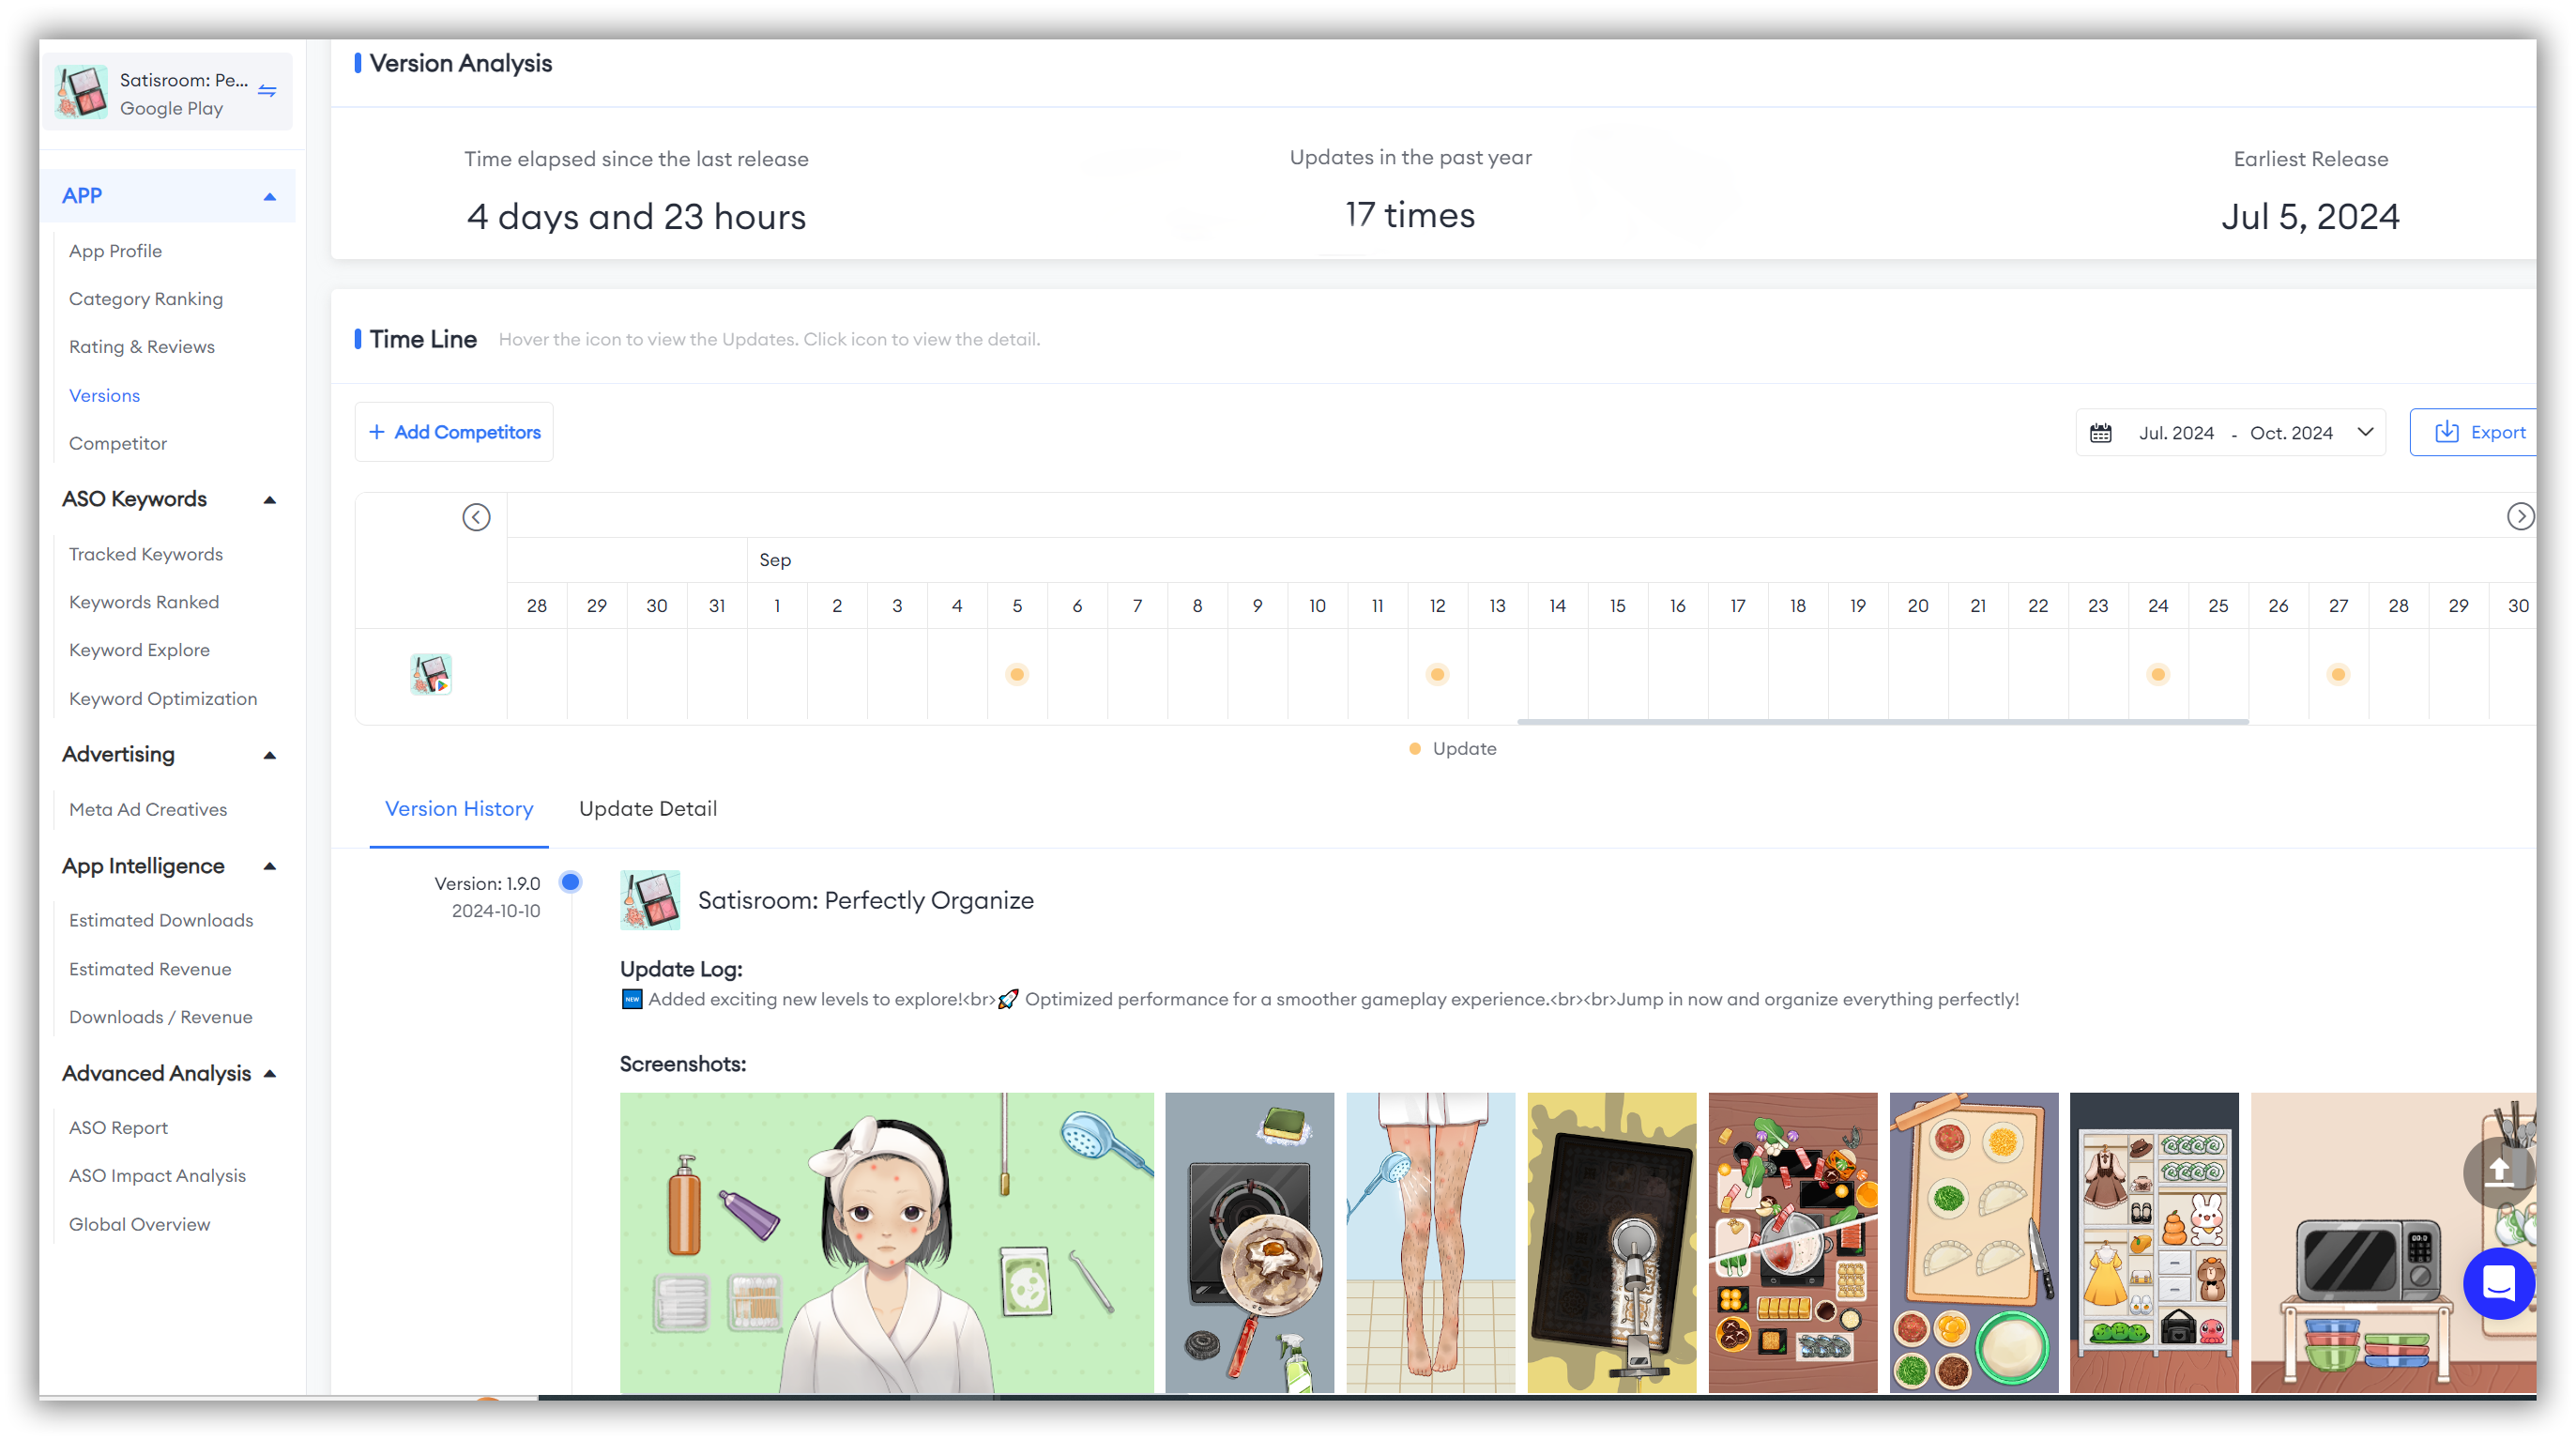The image size is (2576, 1440).
Task: Click the right arrow navigation icon on timeline
Action: click(2522, 516)
